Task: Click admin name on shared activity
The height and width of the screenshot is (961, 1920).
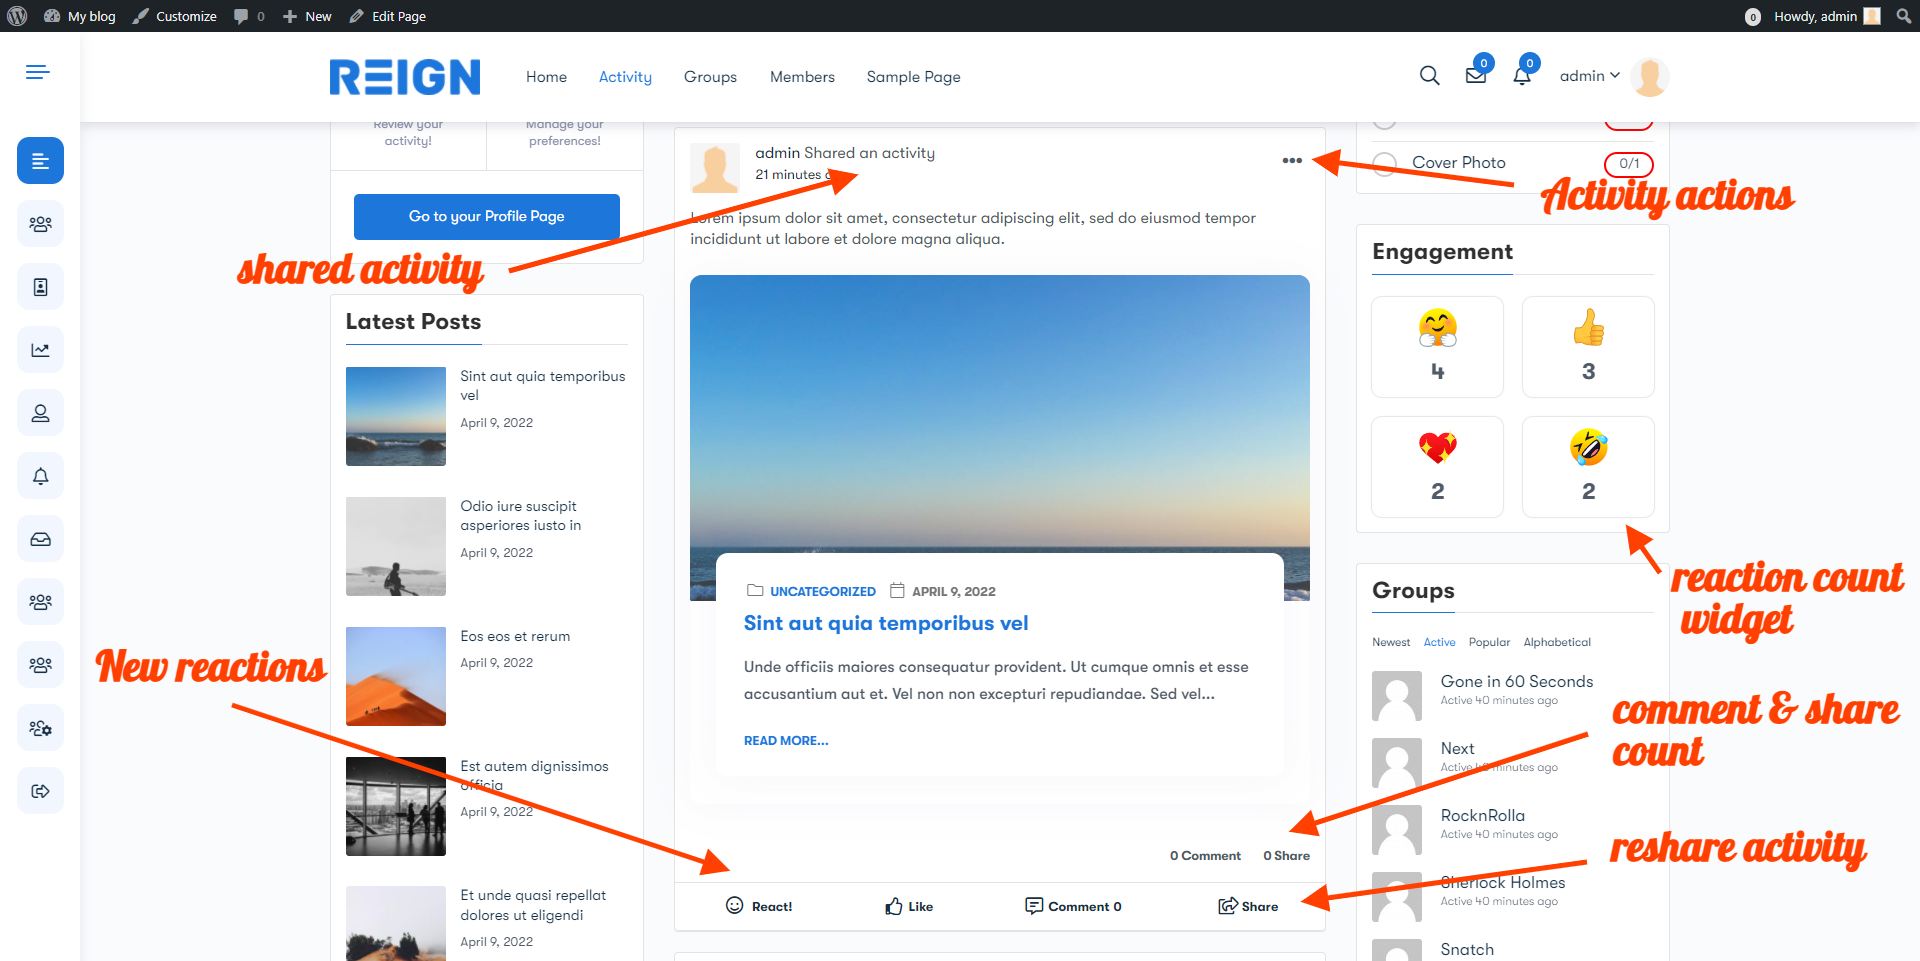Action: [777, 153]
